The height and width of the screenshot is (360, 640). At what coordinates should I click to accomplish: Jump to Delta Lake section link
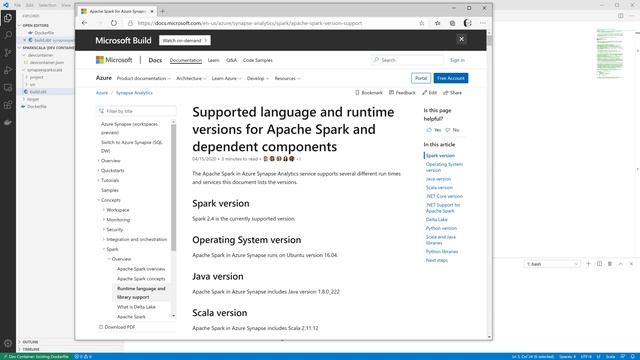click(436, 220)
